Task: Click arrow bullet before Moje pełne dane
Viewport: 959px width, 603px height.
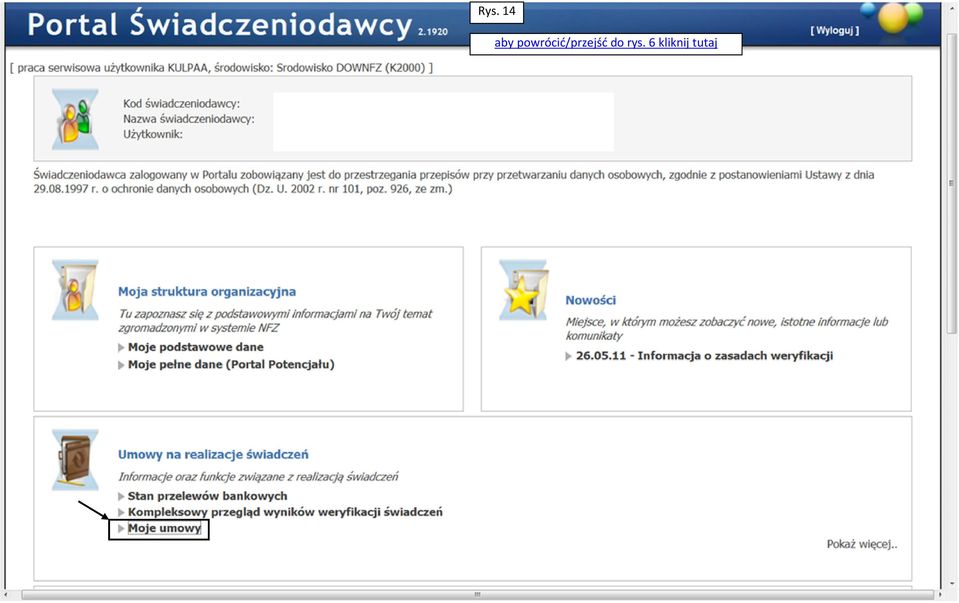Action: click(121, 365)
